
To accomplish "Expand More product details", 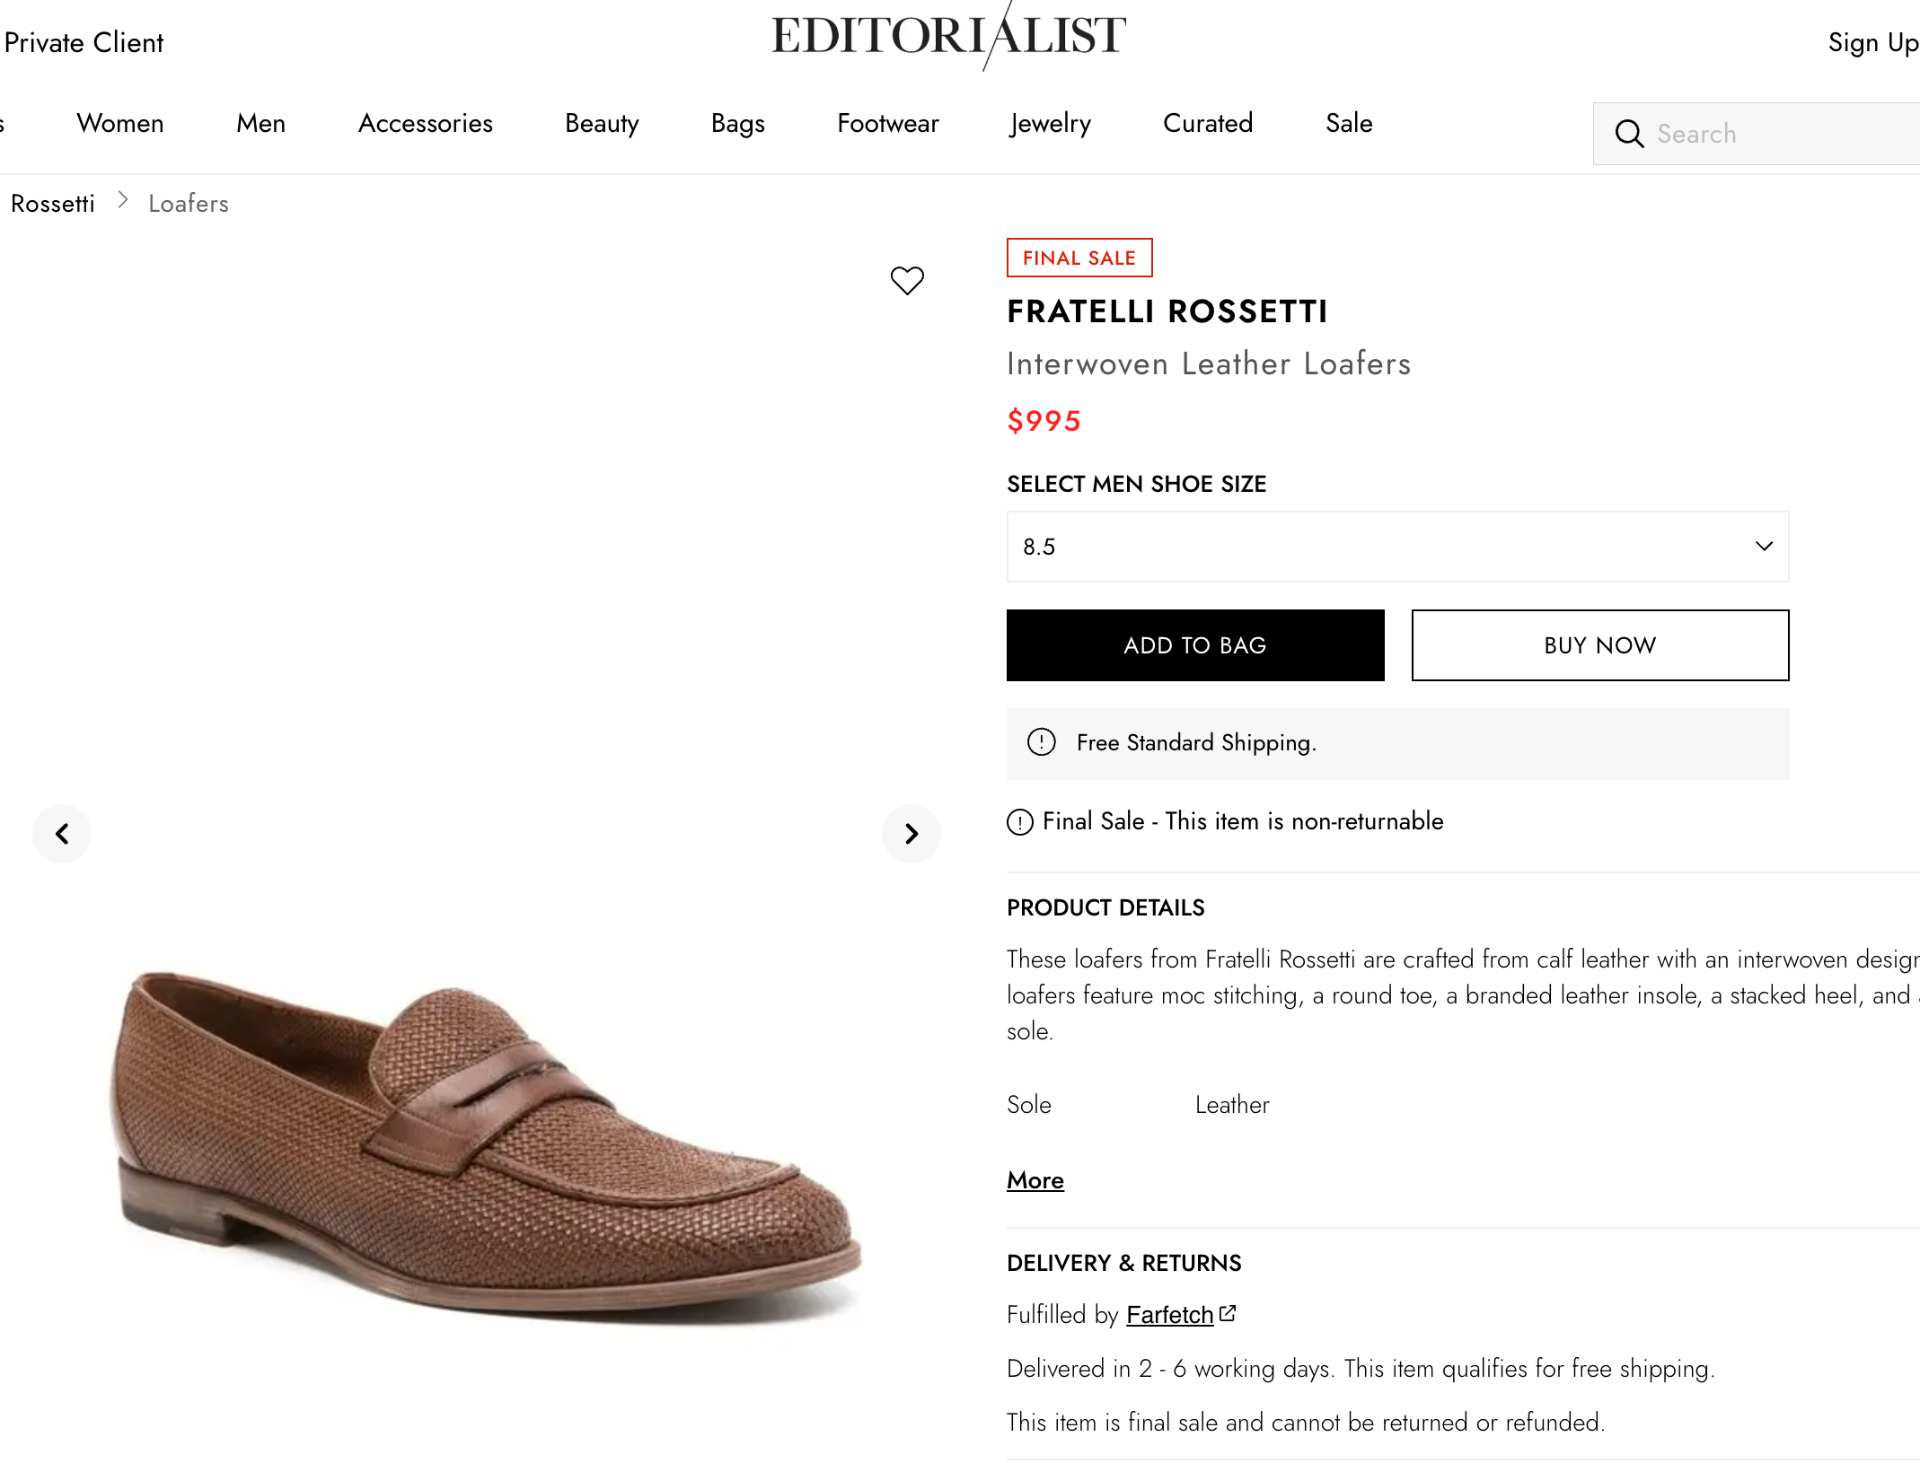I will pos(1034,1180).
